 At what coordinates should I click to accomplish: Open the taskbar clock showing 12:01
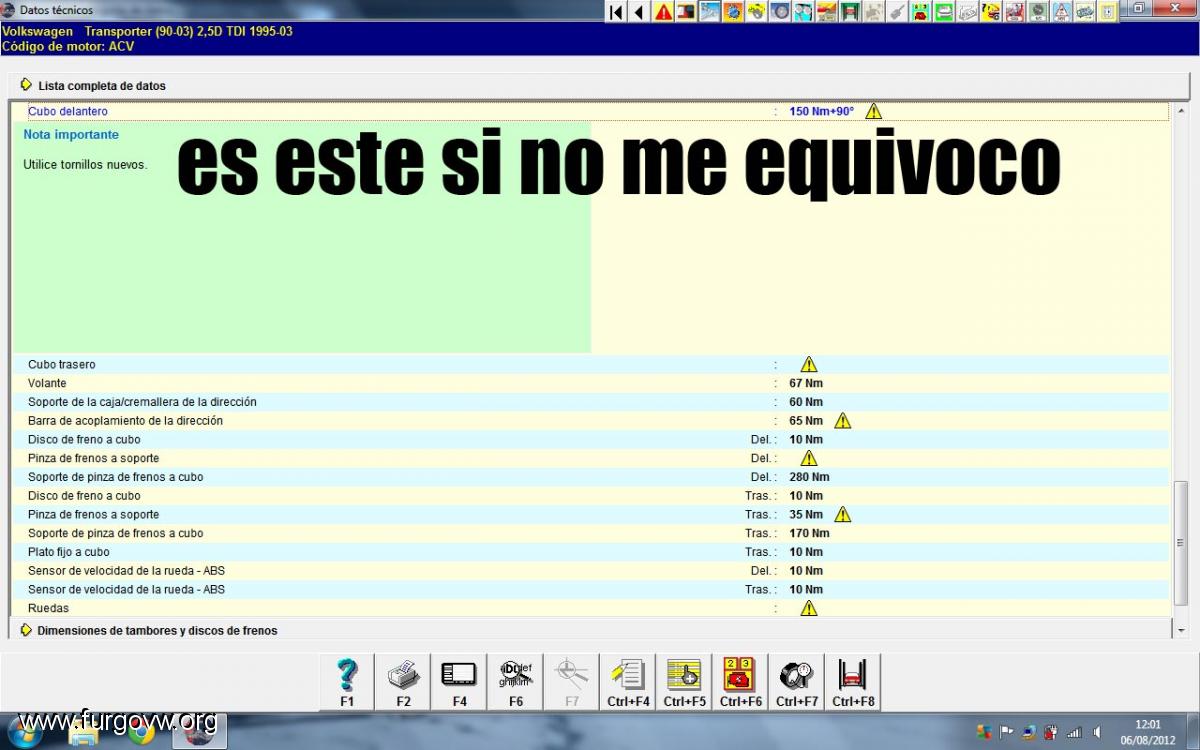click(x=1149, y=731)
